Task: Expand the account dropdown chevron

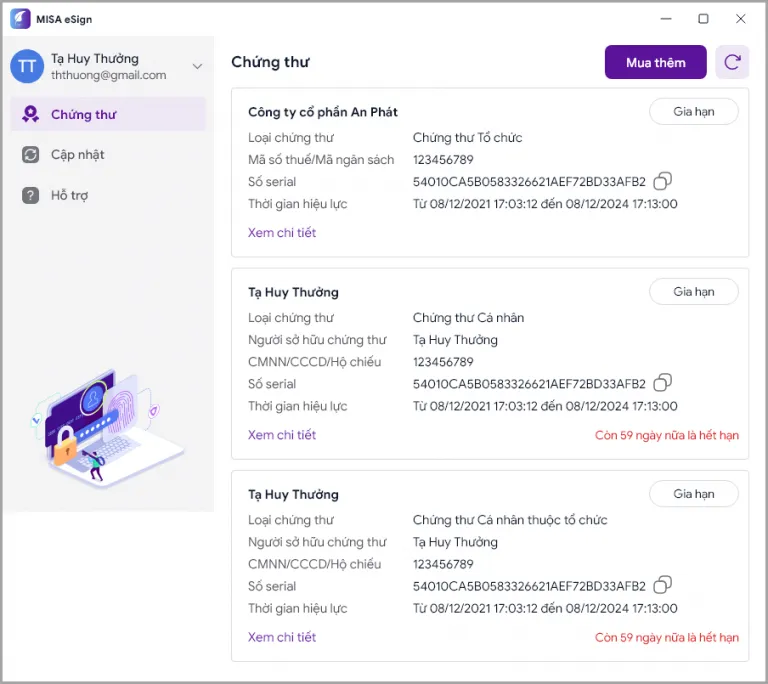Action: click(197, 67)
